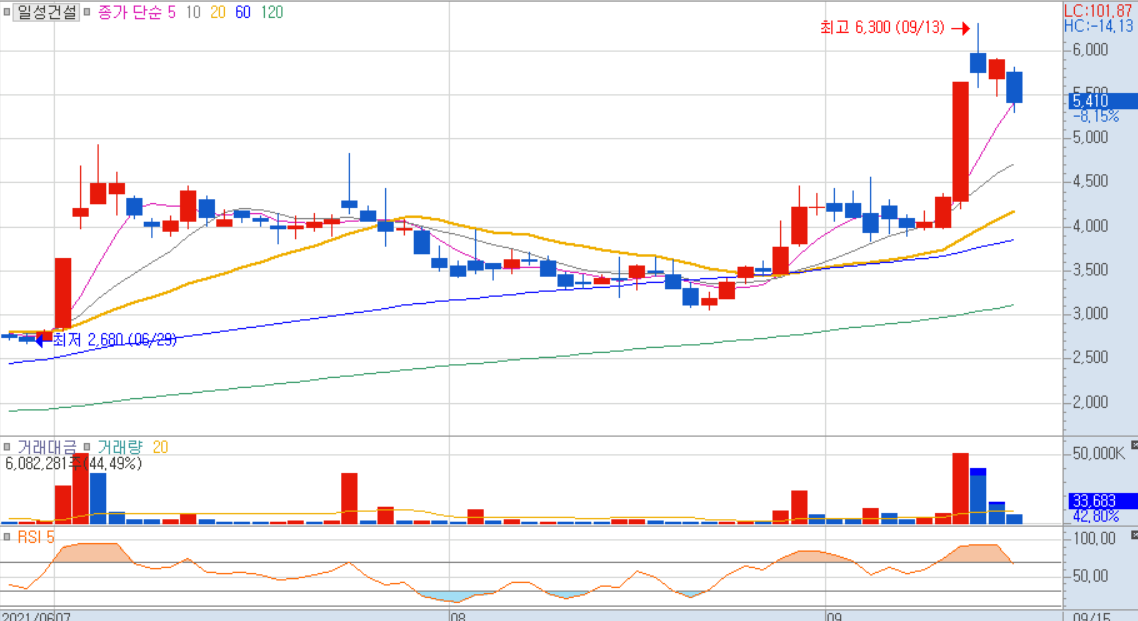
Task: Close the volume panel with its corner icon
Action: (1134, 445)
